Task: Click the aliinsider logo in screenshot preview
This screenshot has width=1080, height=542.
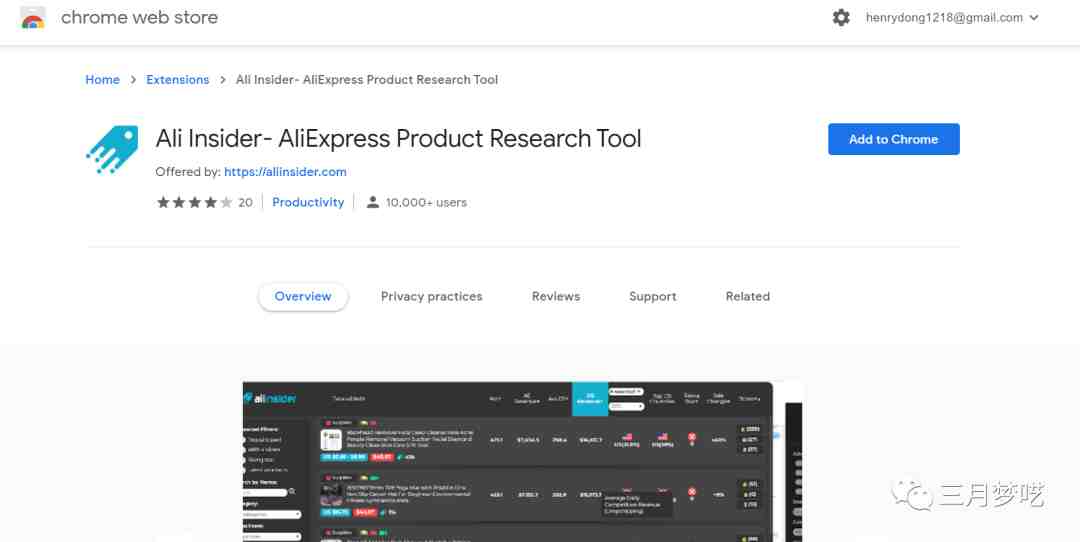Action: (270, 398)
